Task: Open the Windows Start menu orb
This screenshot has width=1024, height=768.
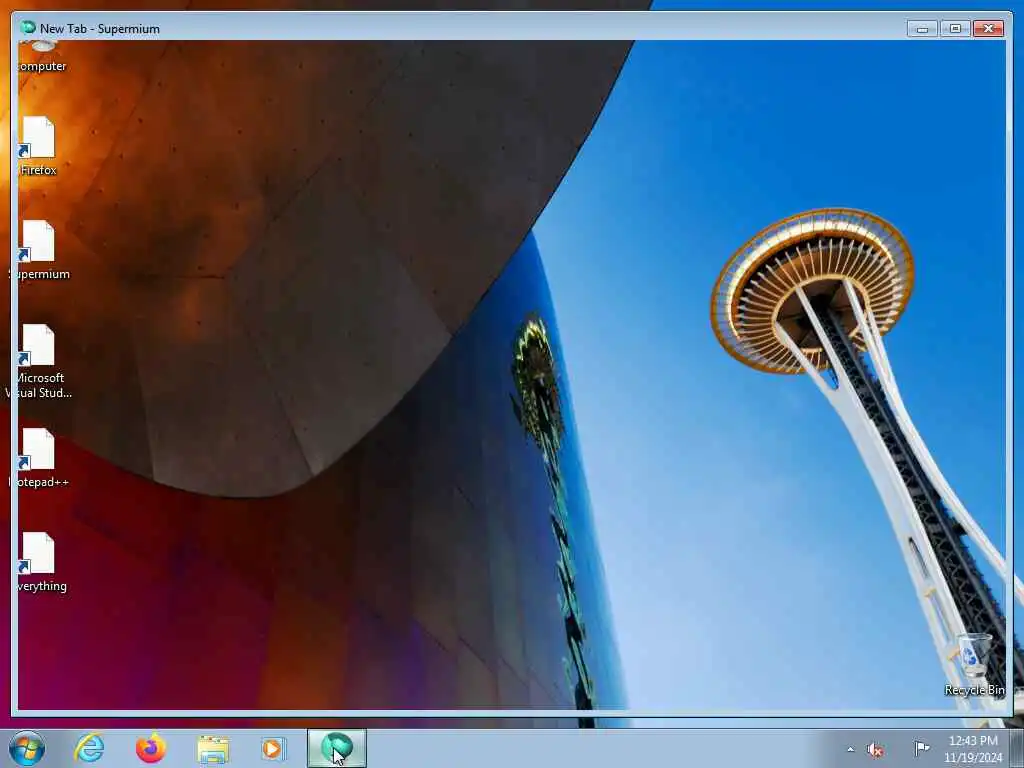Action: pos(27,748)
